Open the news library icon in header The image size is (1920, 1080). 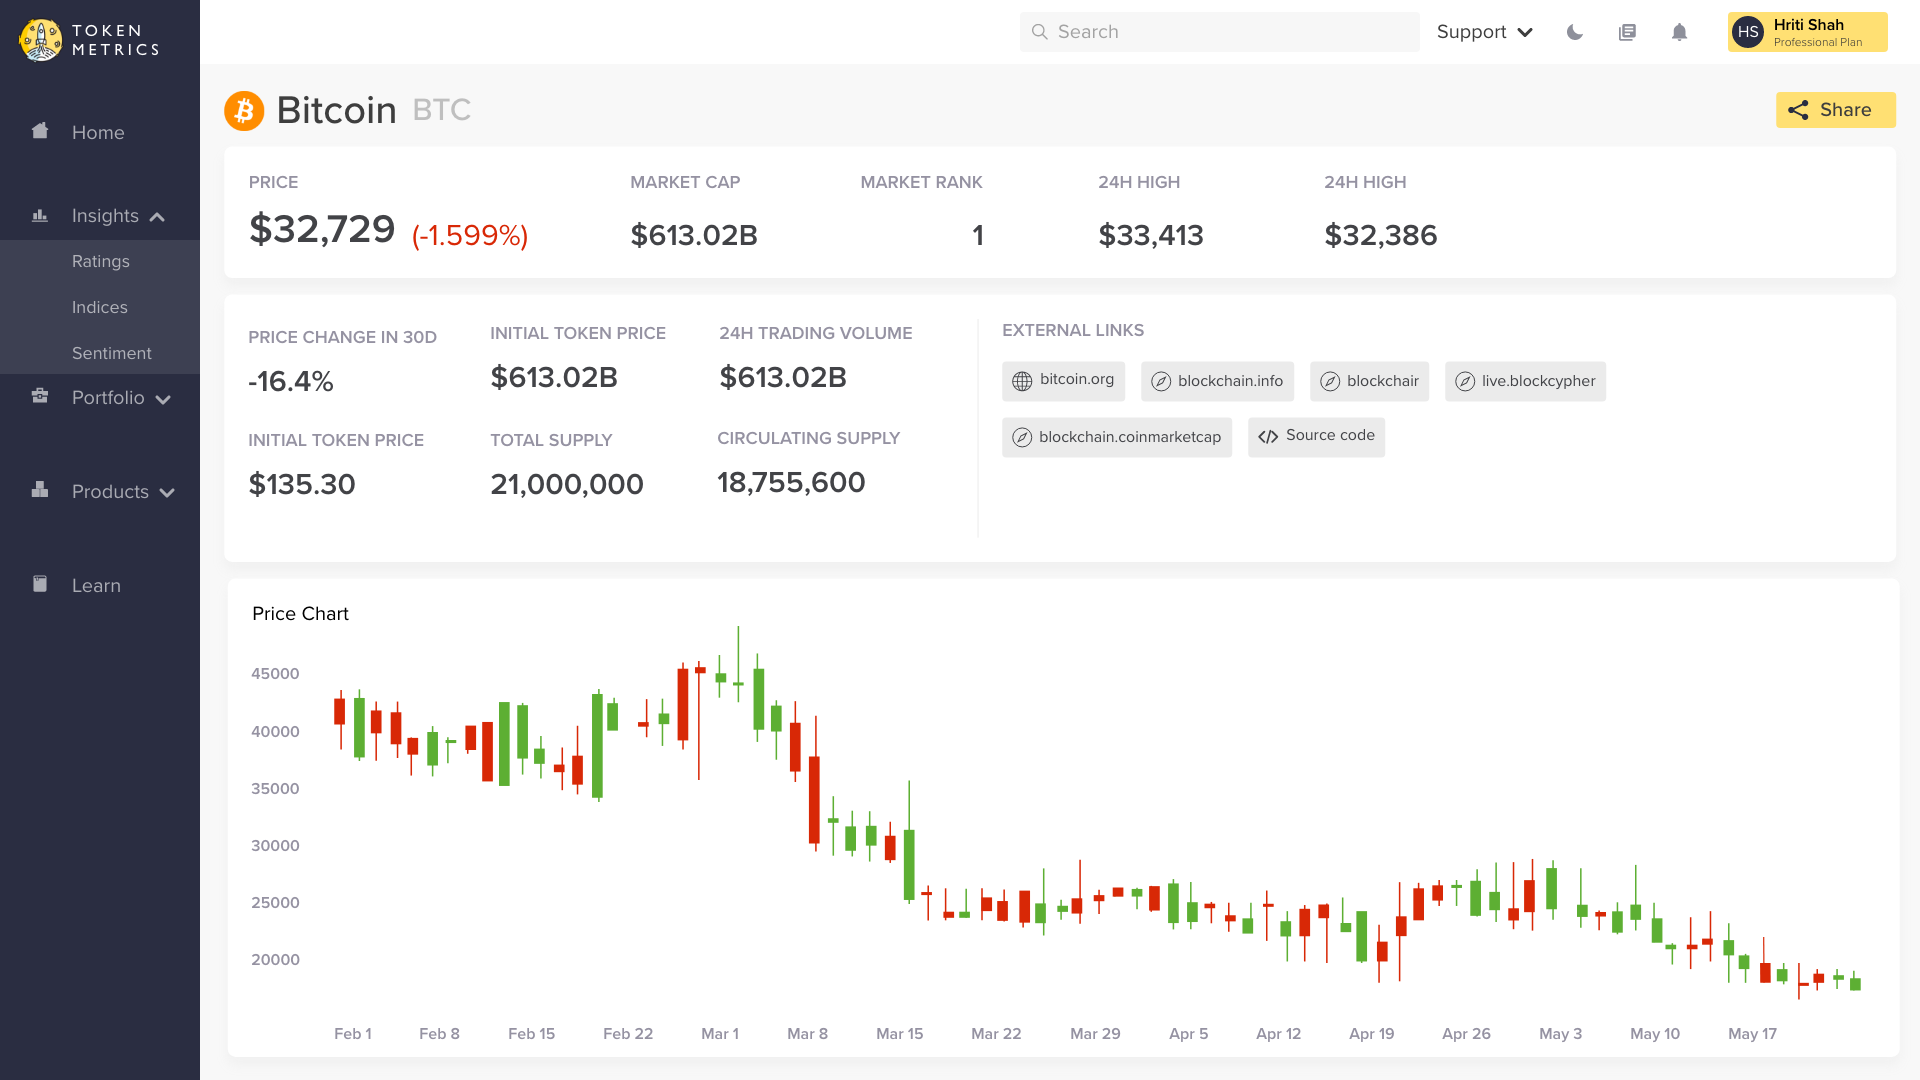1627,32
